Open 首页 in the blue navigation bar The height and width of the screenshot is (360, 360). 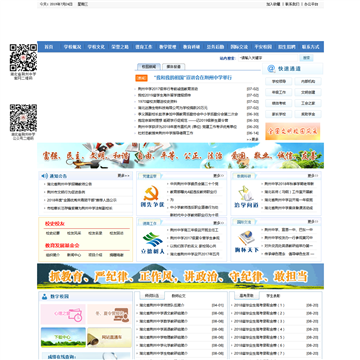pyautogui.click(x=49, y=47)
